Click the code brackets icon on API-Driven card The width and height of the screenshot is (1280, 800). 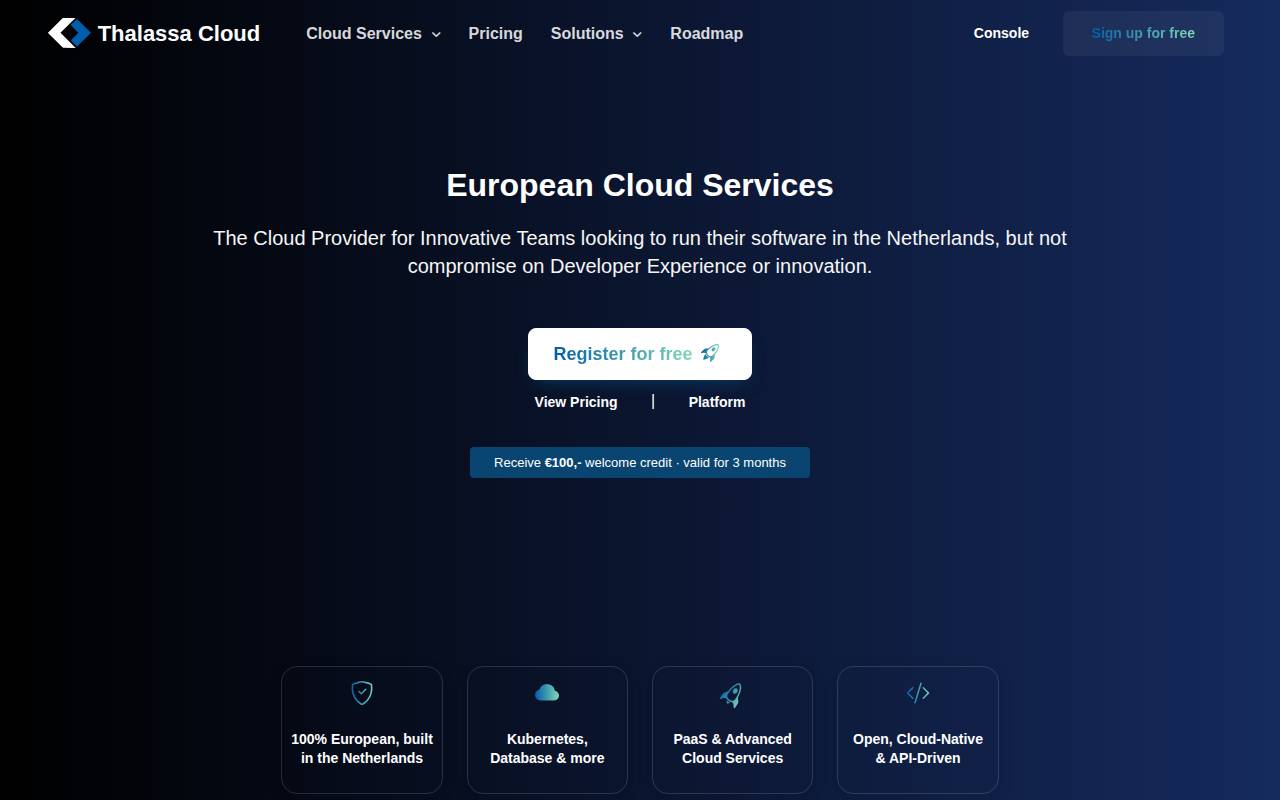point(918,692)
